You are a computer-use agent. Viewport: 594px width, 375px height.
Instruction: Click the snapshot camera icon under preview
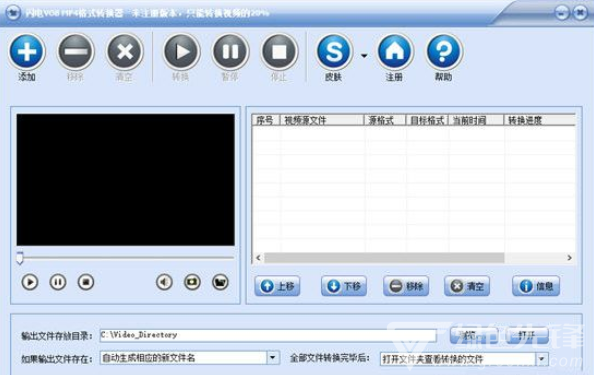point(192,282)
